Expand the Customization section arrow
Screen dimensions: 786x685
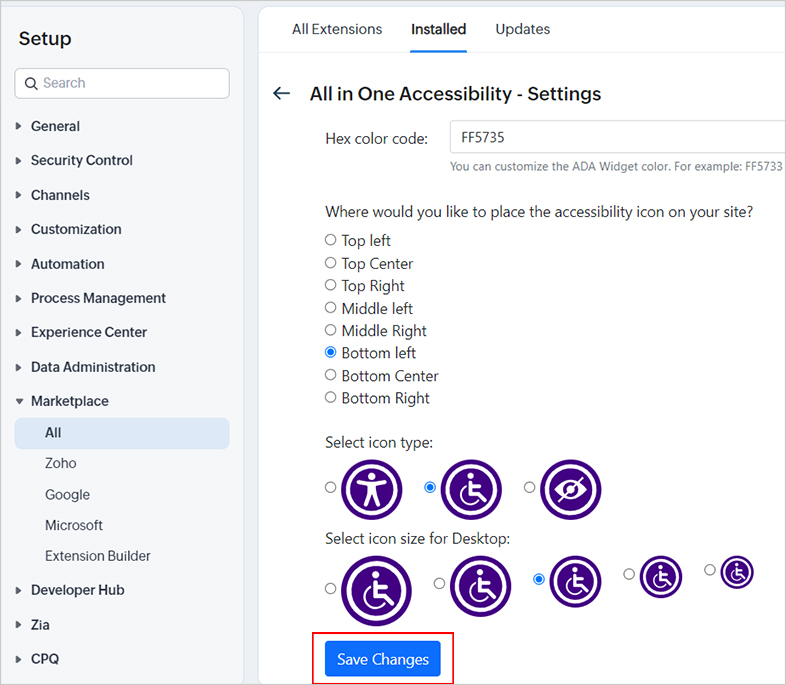(x=19, y=230)
